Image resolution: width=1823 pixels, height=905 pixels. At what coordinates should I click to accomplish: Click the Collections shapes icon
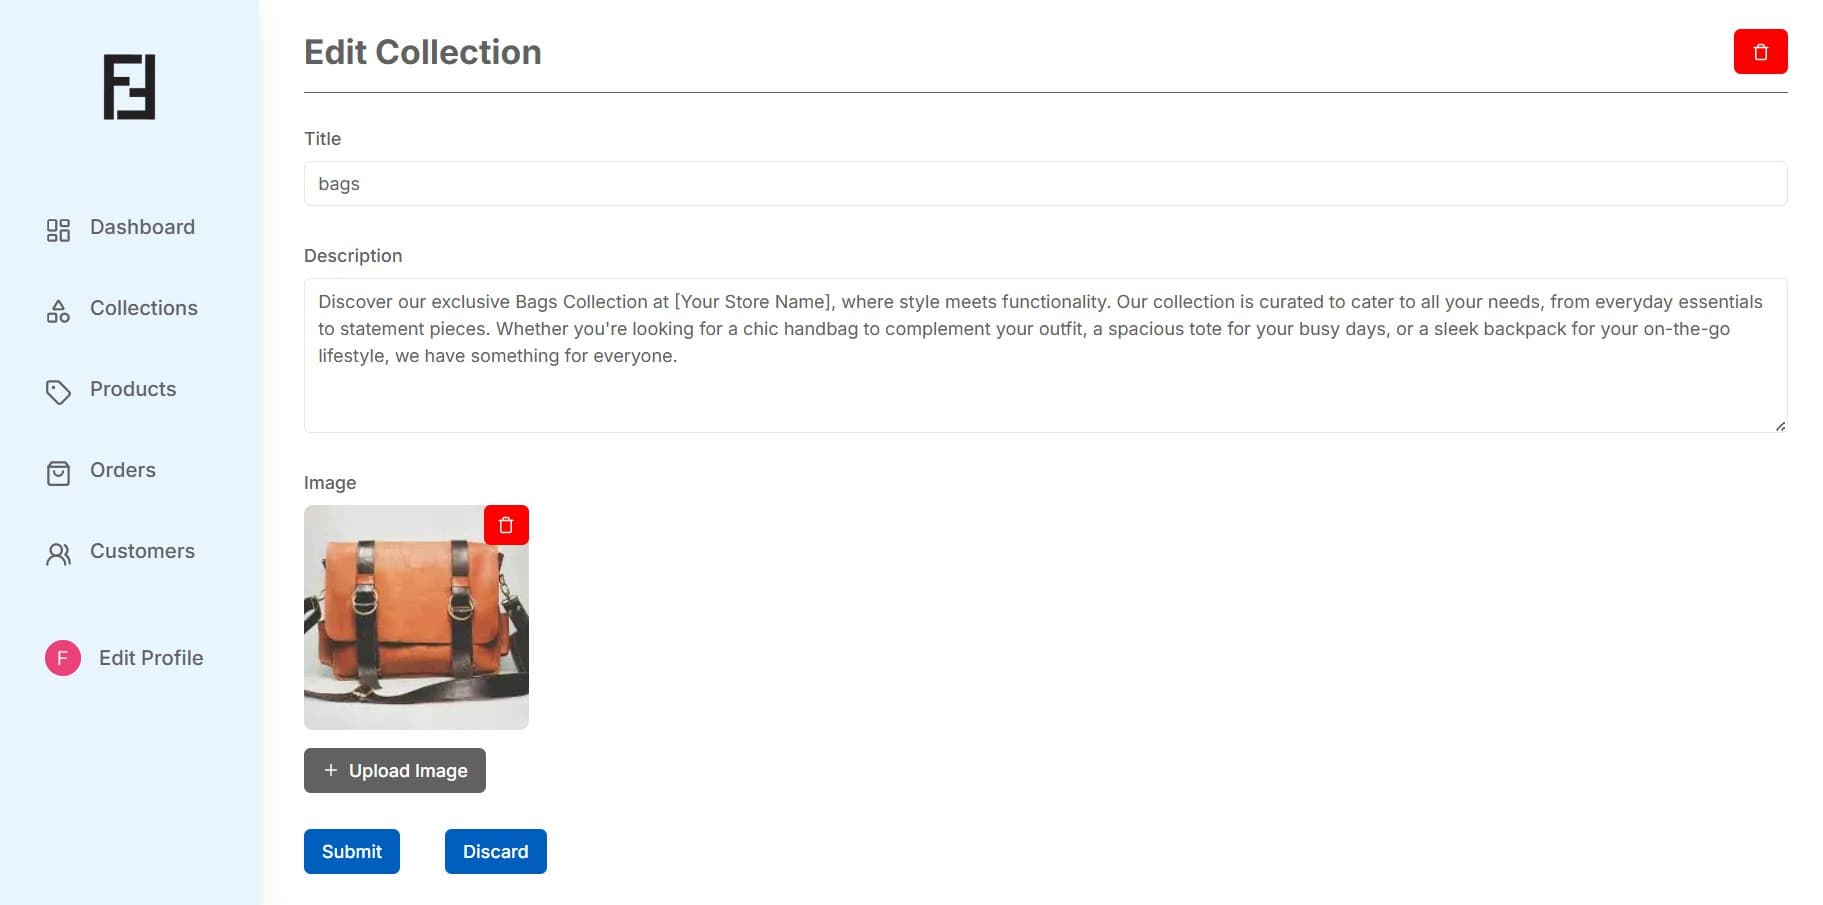tap(58, 311)
